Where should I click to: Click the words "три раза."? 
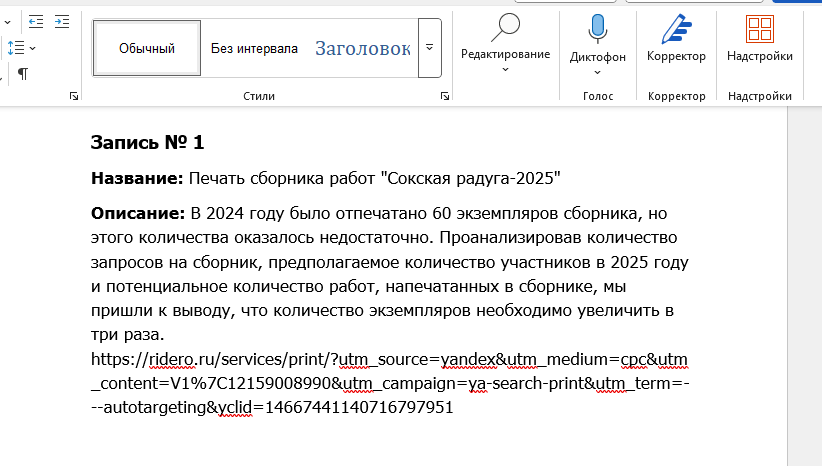click(x=127, y=334)
